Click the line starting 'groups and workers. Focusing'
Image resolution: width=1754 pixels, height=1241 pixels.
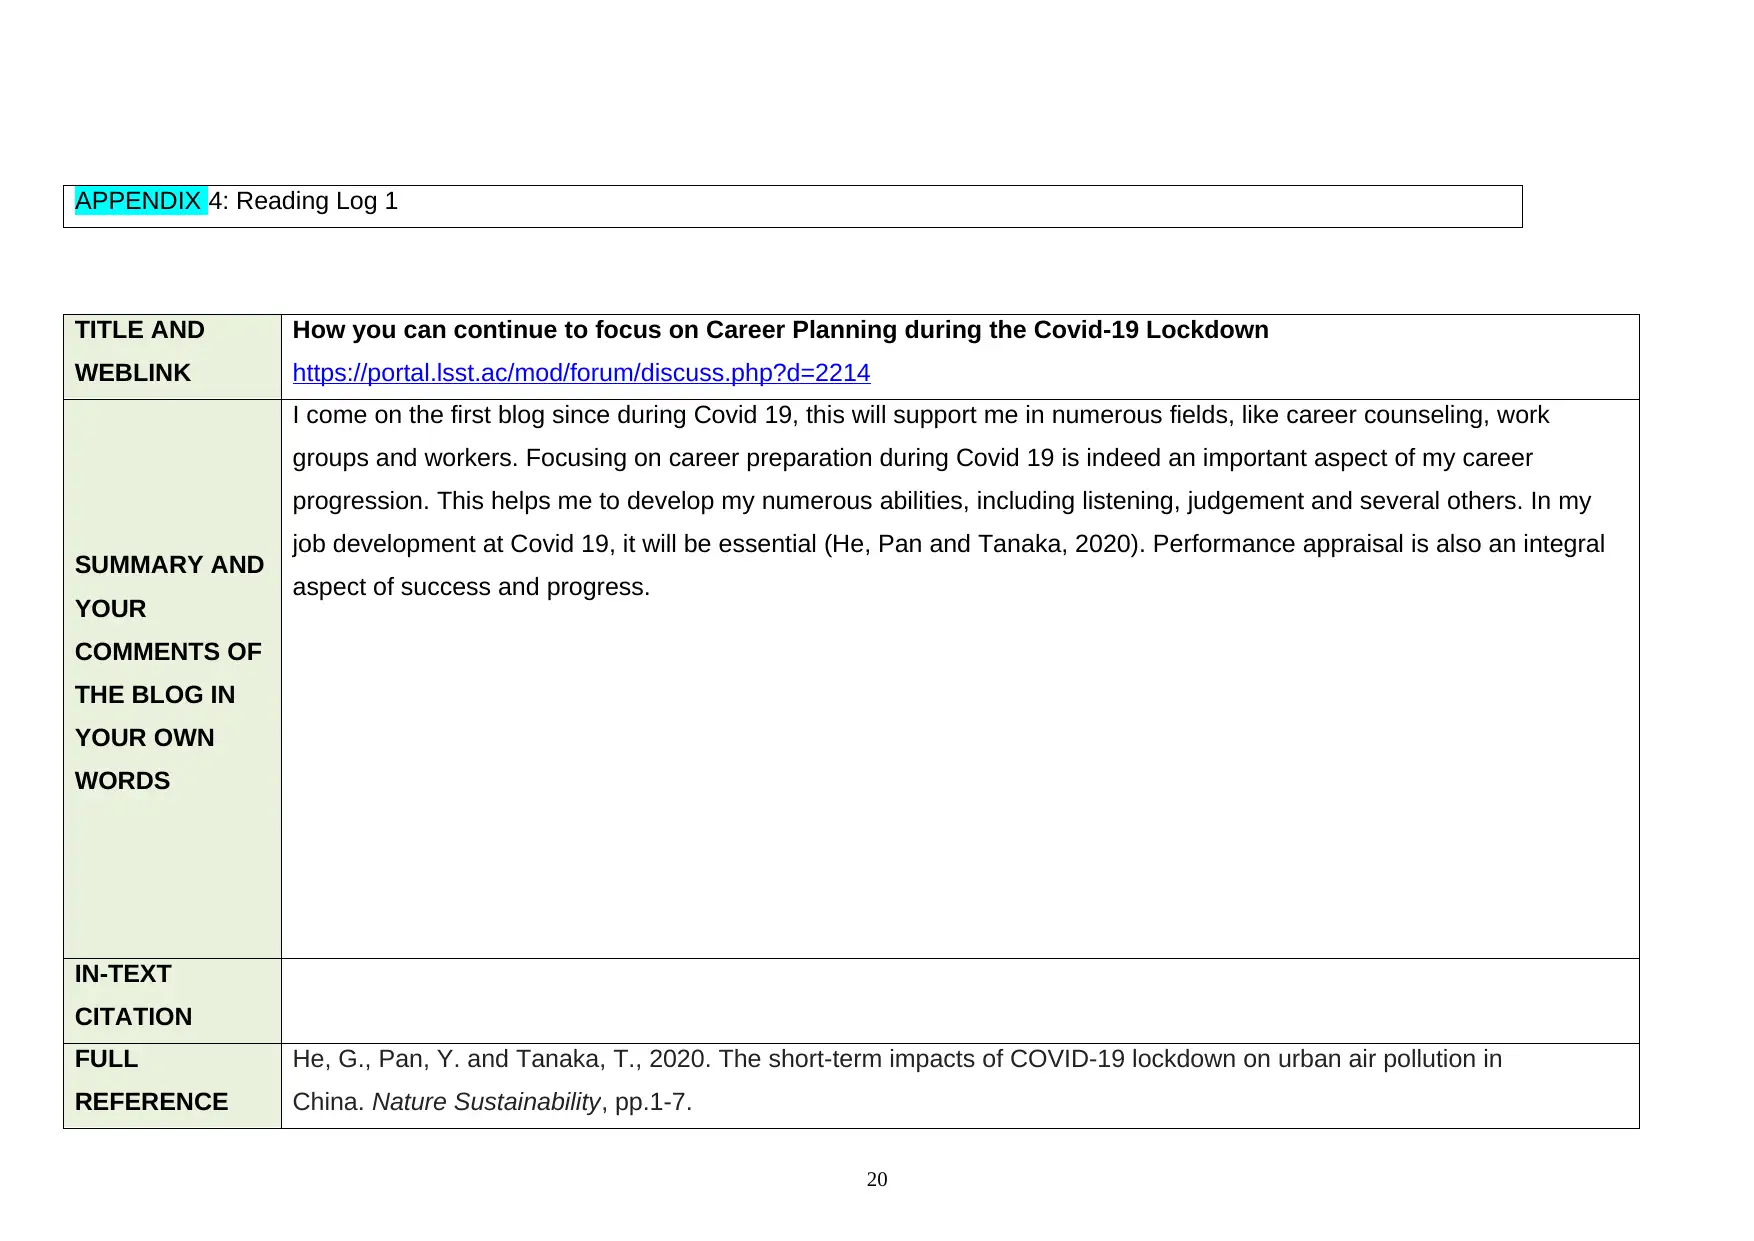pos(912,458)
